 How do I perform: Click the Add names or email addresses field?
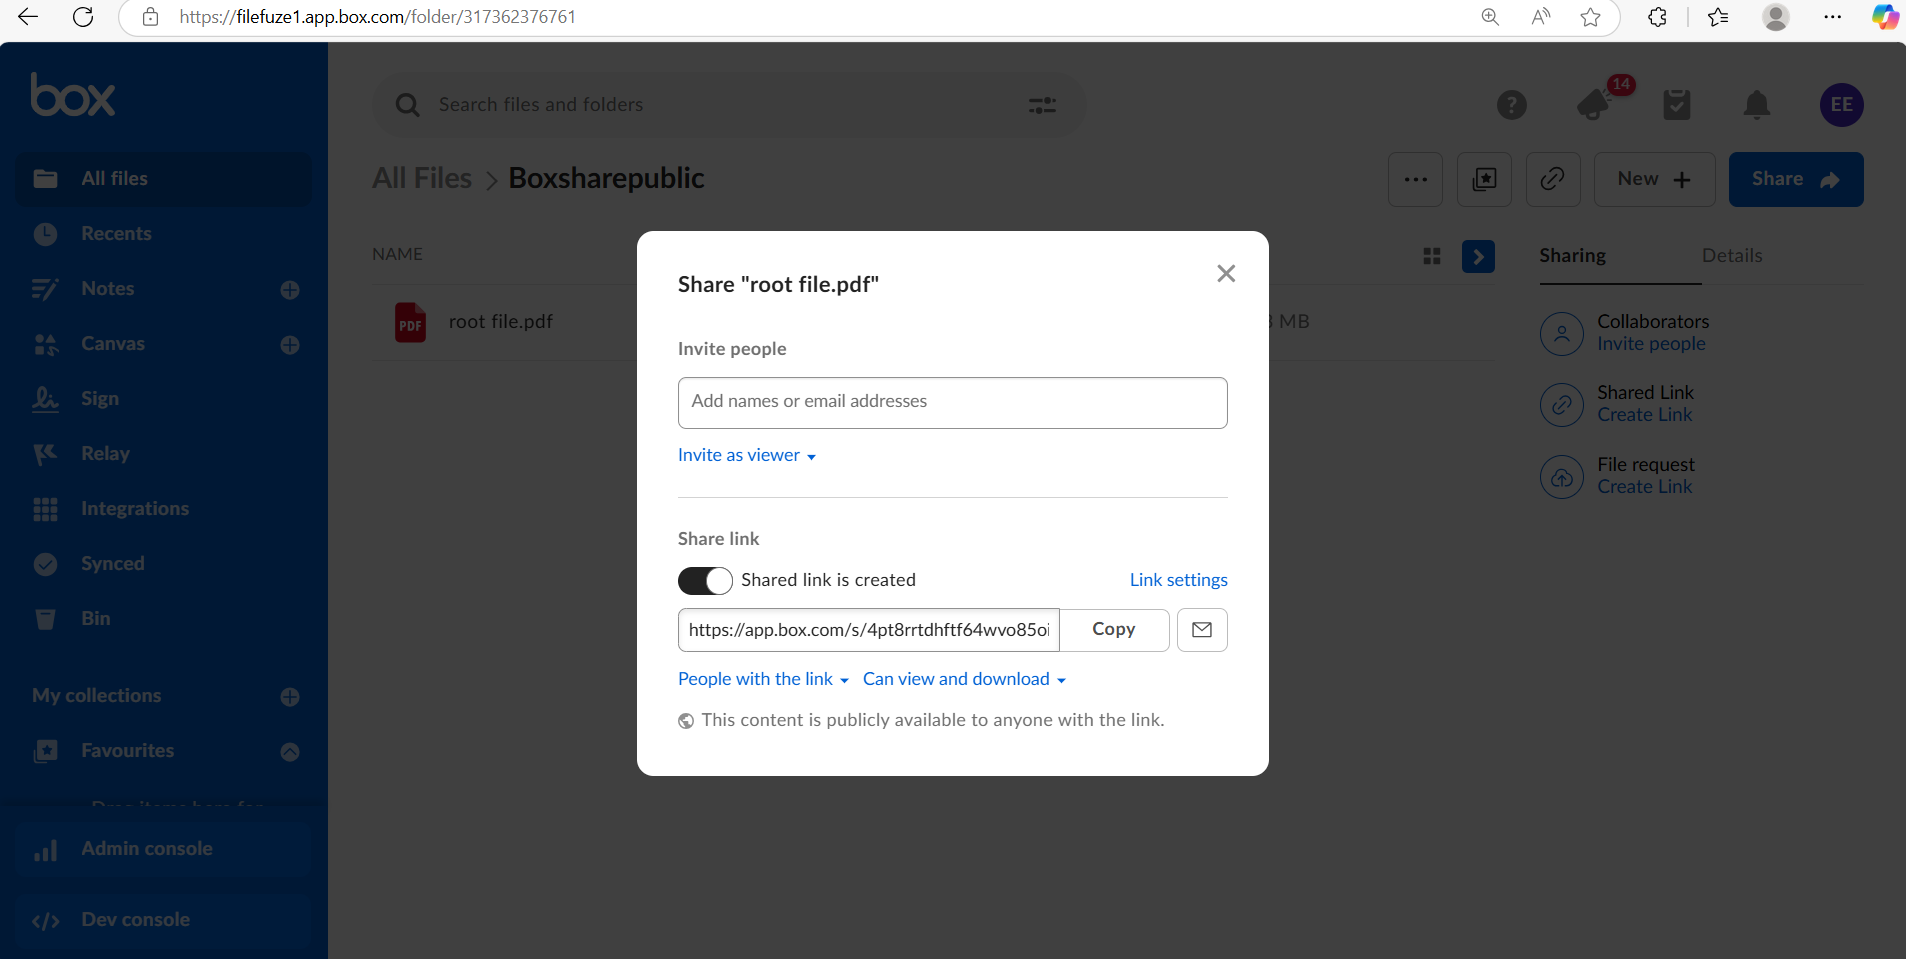point(952,402)
